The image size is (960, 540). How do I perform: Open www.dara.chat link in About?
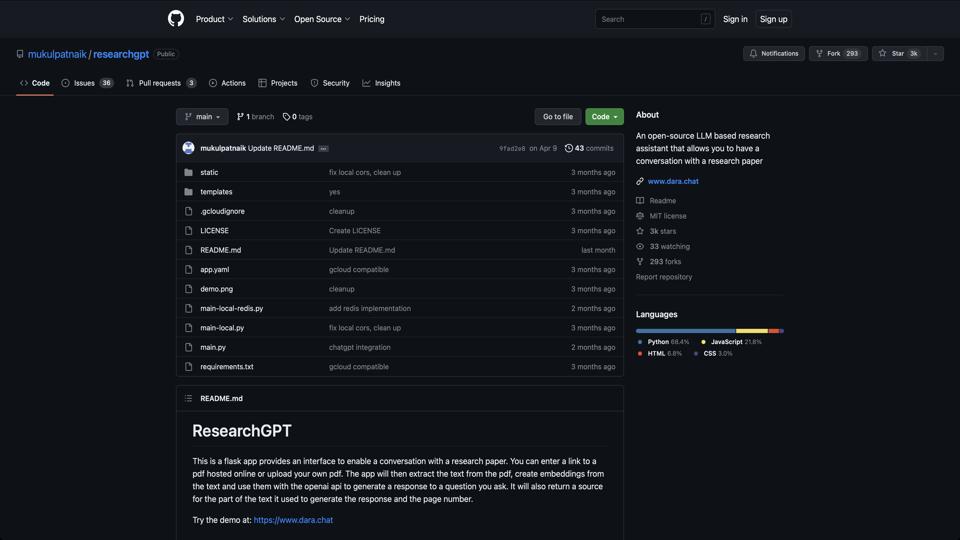tap(673, 181)
